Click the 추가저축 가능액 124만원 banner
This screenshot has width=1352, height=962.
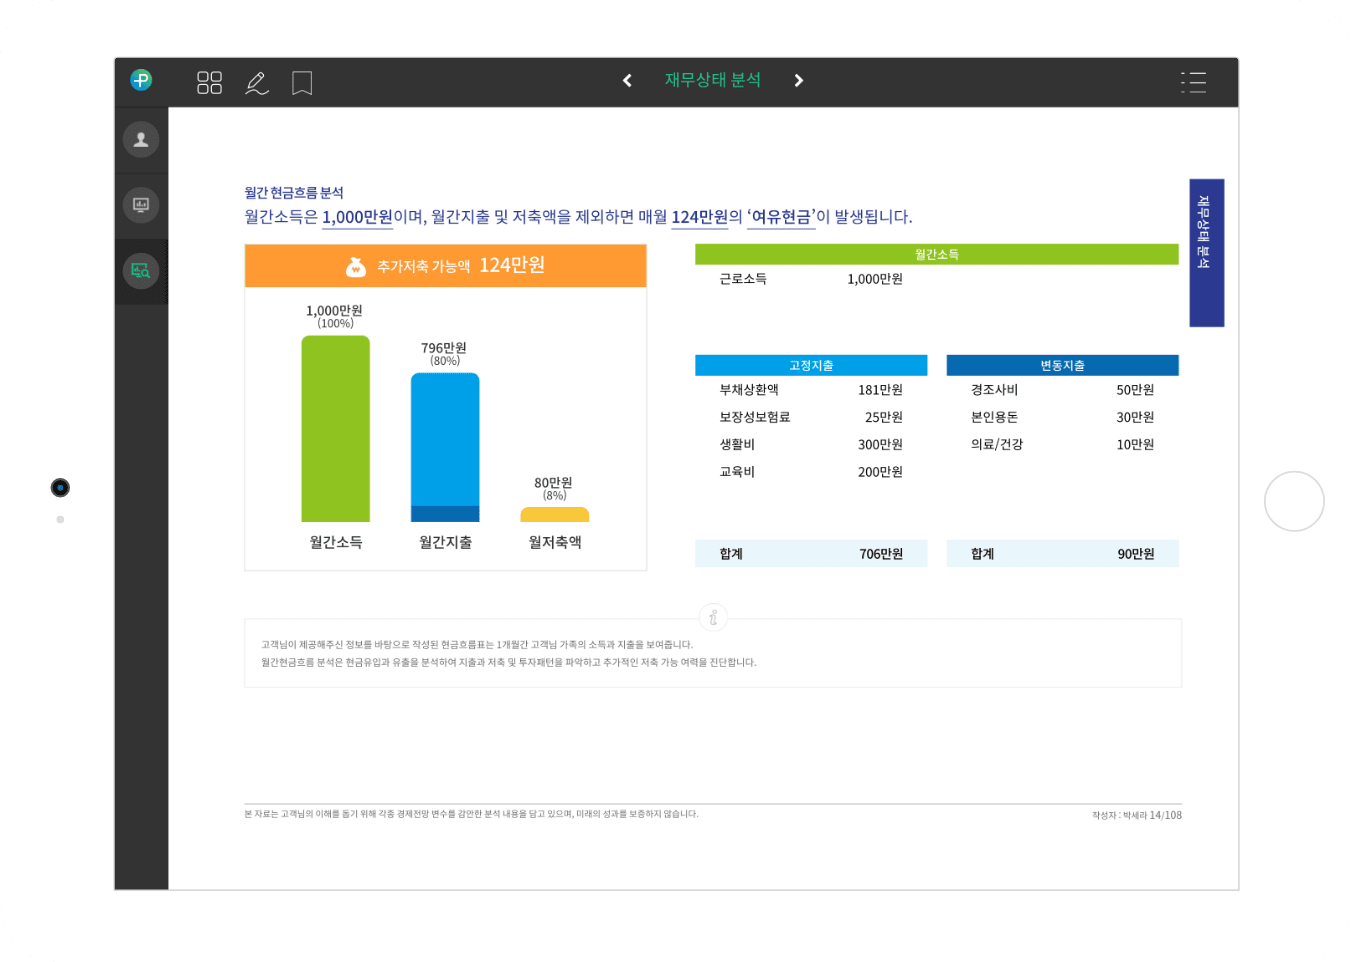446,266
